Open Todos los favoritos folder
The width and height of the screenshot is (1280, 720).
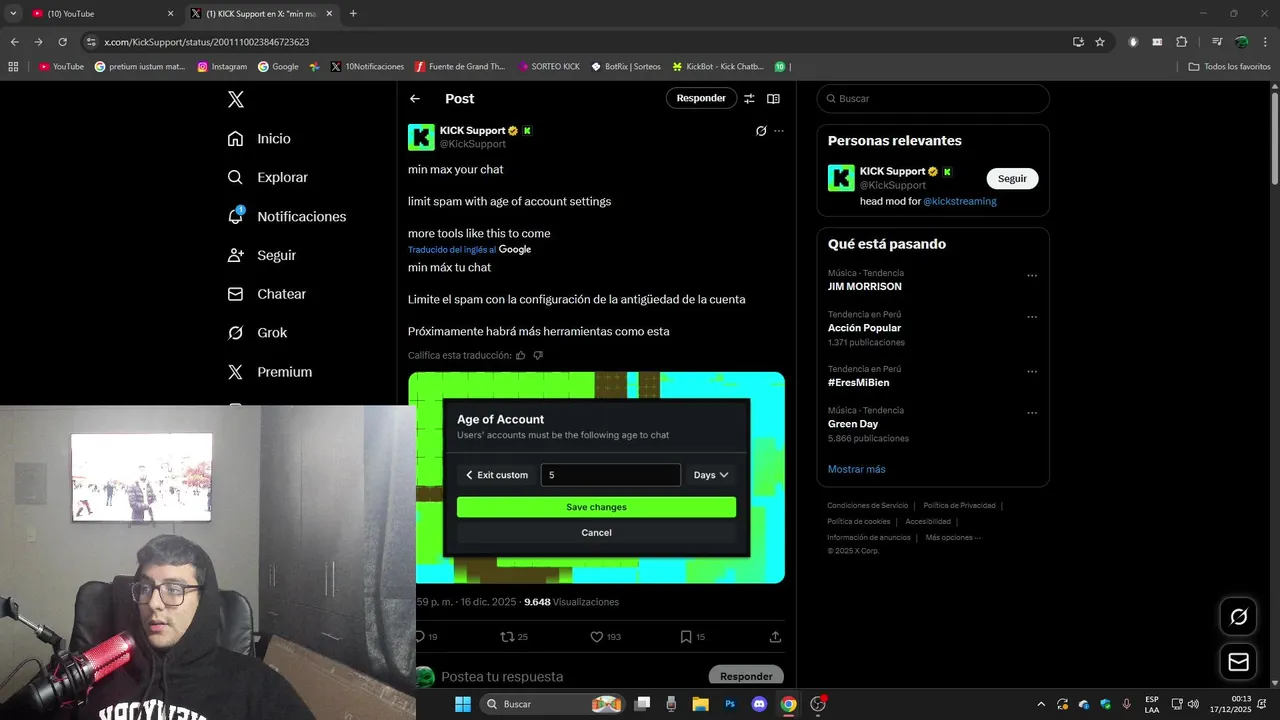(1229, 67)
